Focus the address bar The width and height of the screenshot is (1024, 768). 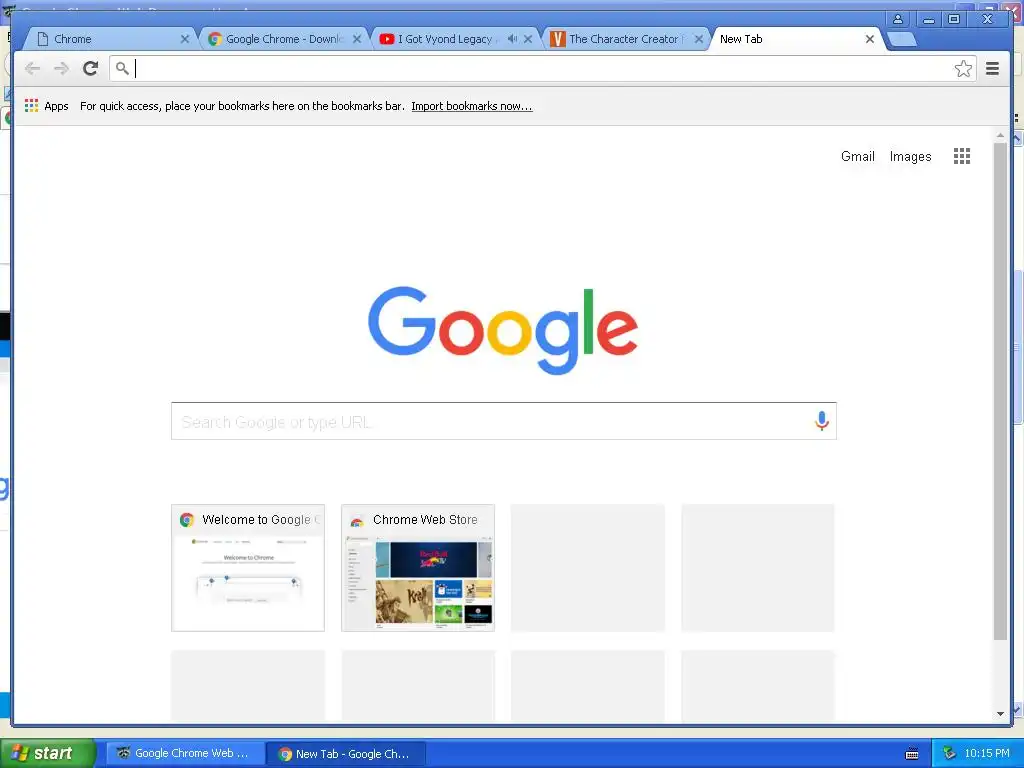pyautogui.click(x=542, y=68)
